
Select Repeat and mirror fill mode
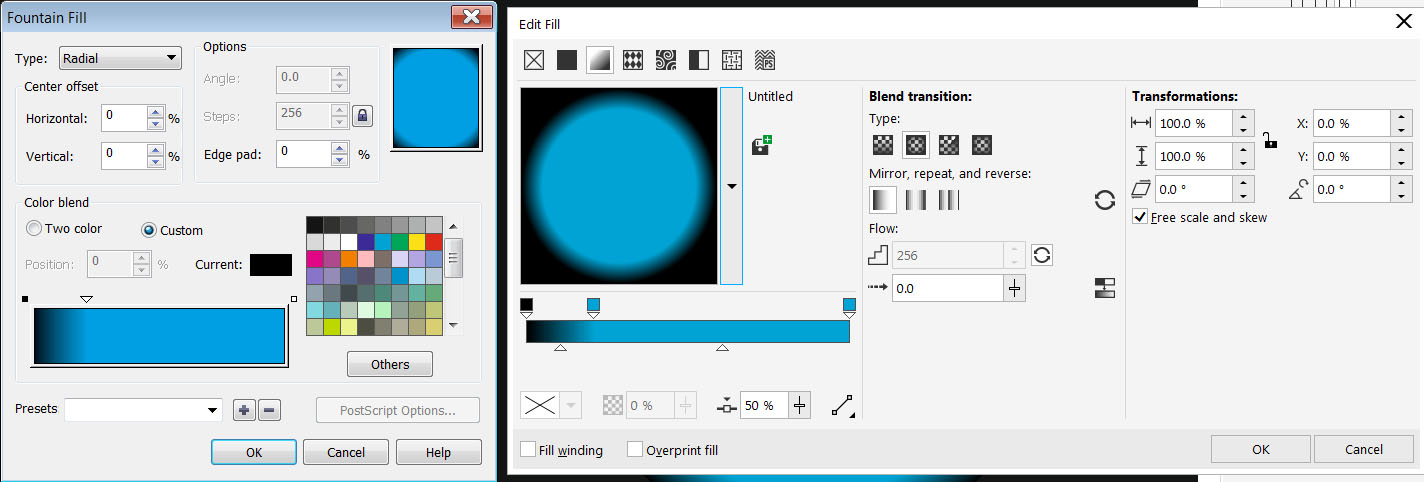(x=916, y=200)
